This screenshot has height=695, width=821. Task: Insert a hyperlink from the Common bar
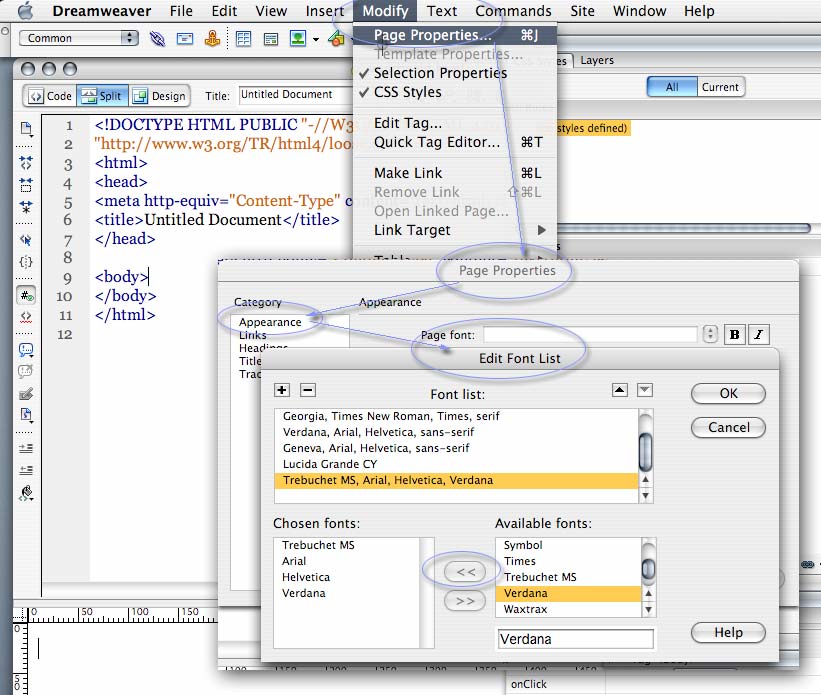point(157,38)
